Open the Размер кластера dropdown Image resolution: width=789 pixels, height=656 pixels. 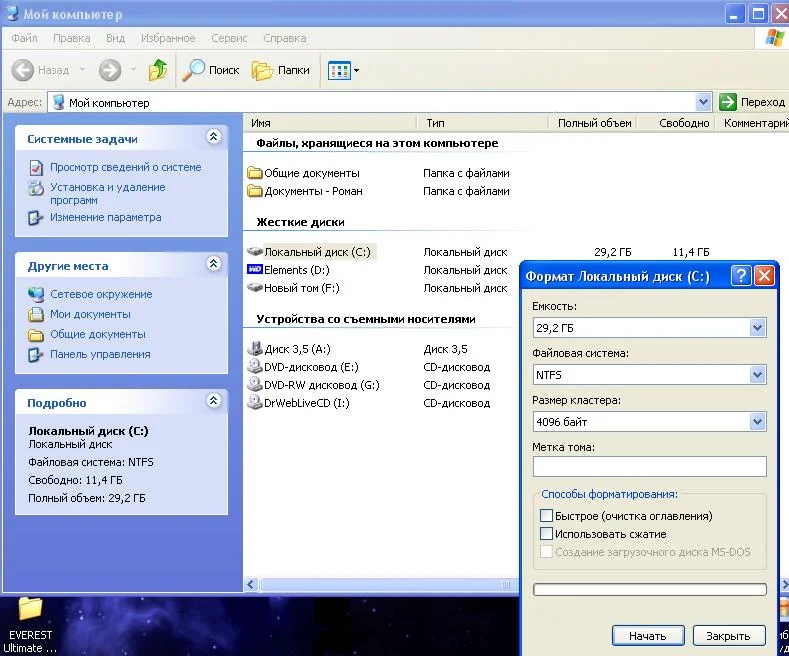click(x=757, y=422)
